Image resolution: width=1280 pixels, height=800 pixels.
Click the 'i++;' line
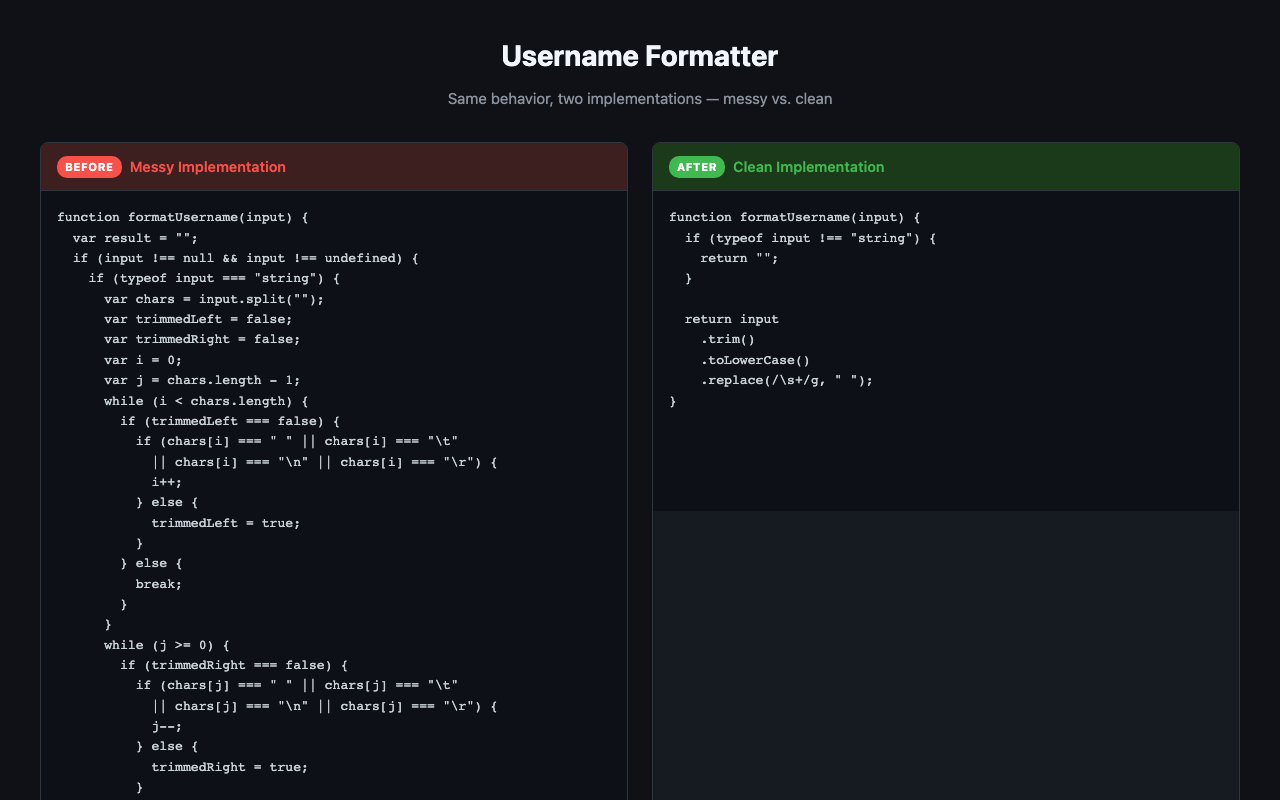pos(167,482)
